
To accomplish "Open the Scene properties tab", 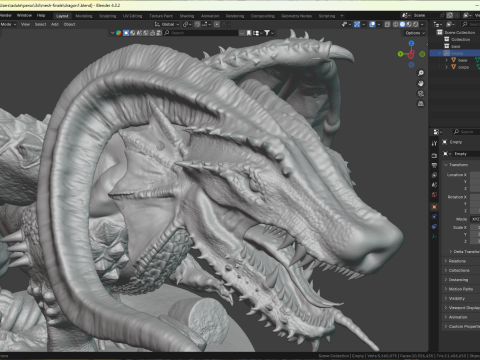I will 434,185.
